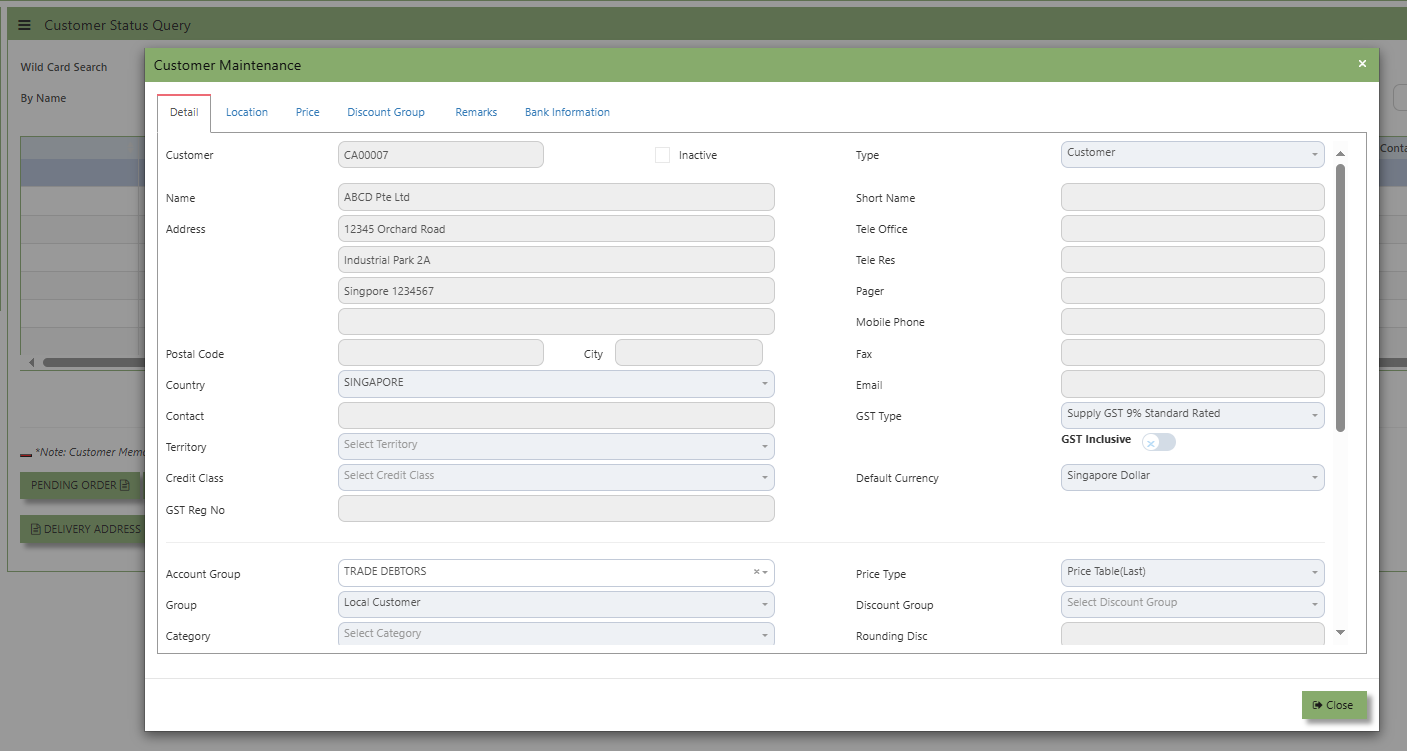Switch to the Price tab
The width and height of the screenshot is (1407, 751).
(x=308, y=113)
